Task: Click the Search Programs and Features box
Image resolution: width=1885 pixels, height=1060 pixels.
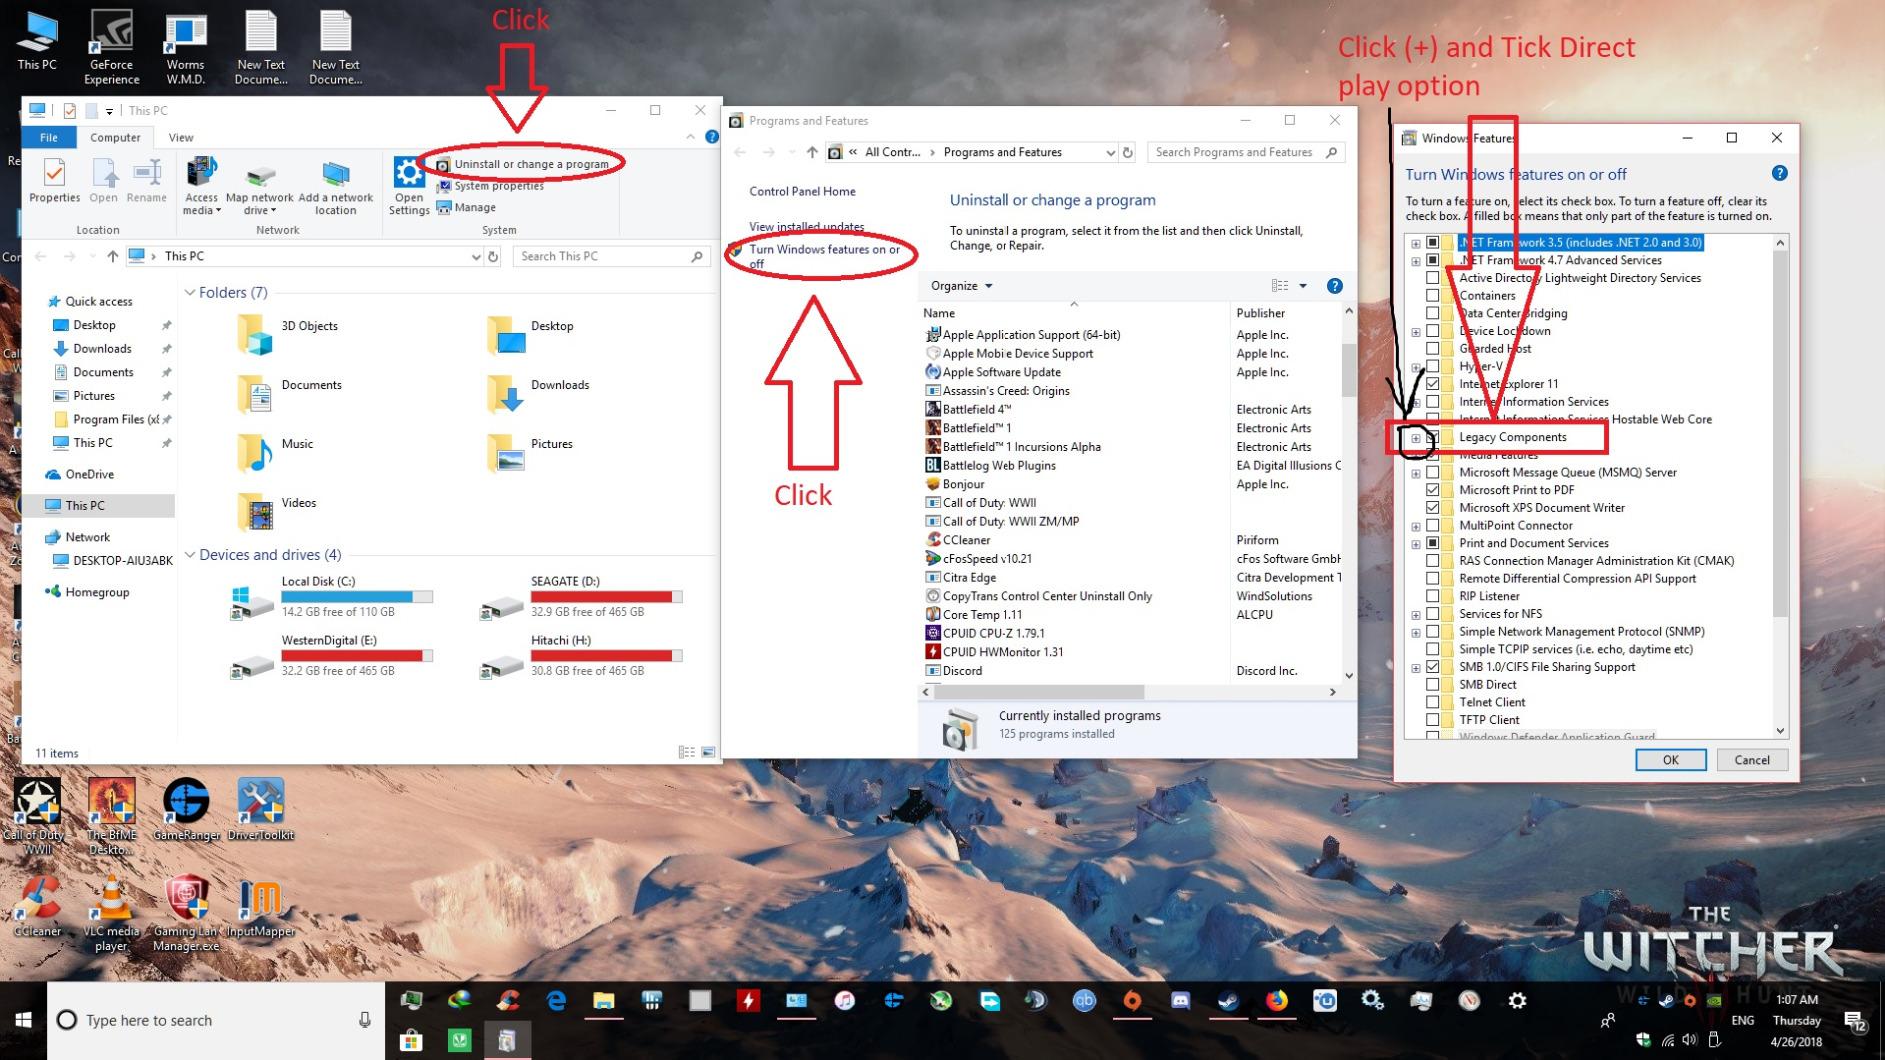Action: pos(1235,152)
